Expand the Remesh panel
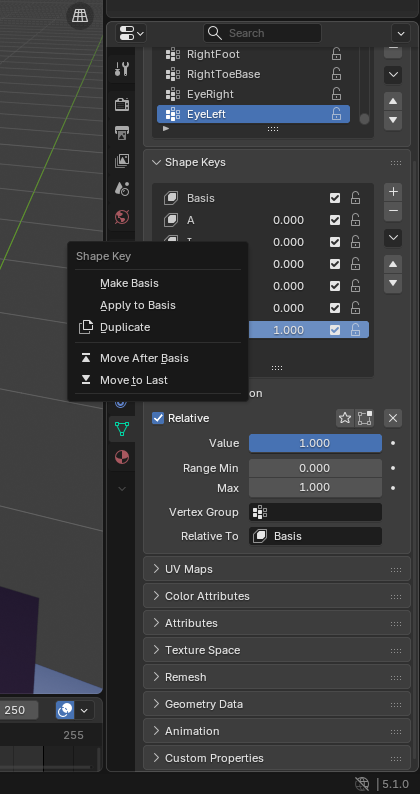Screen dimensions: 420x794 [x=277, y=677]
